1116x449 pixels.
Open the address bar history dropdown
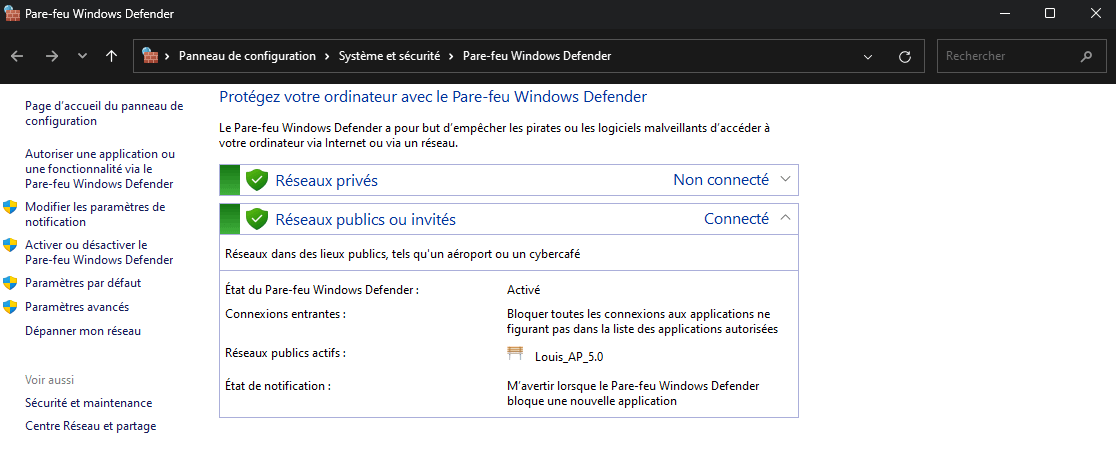pos(868,57)
